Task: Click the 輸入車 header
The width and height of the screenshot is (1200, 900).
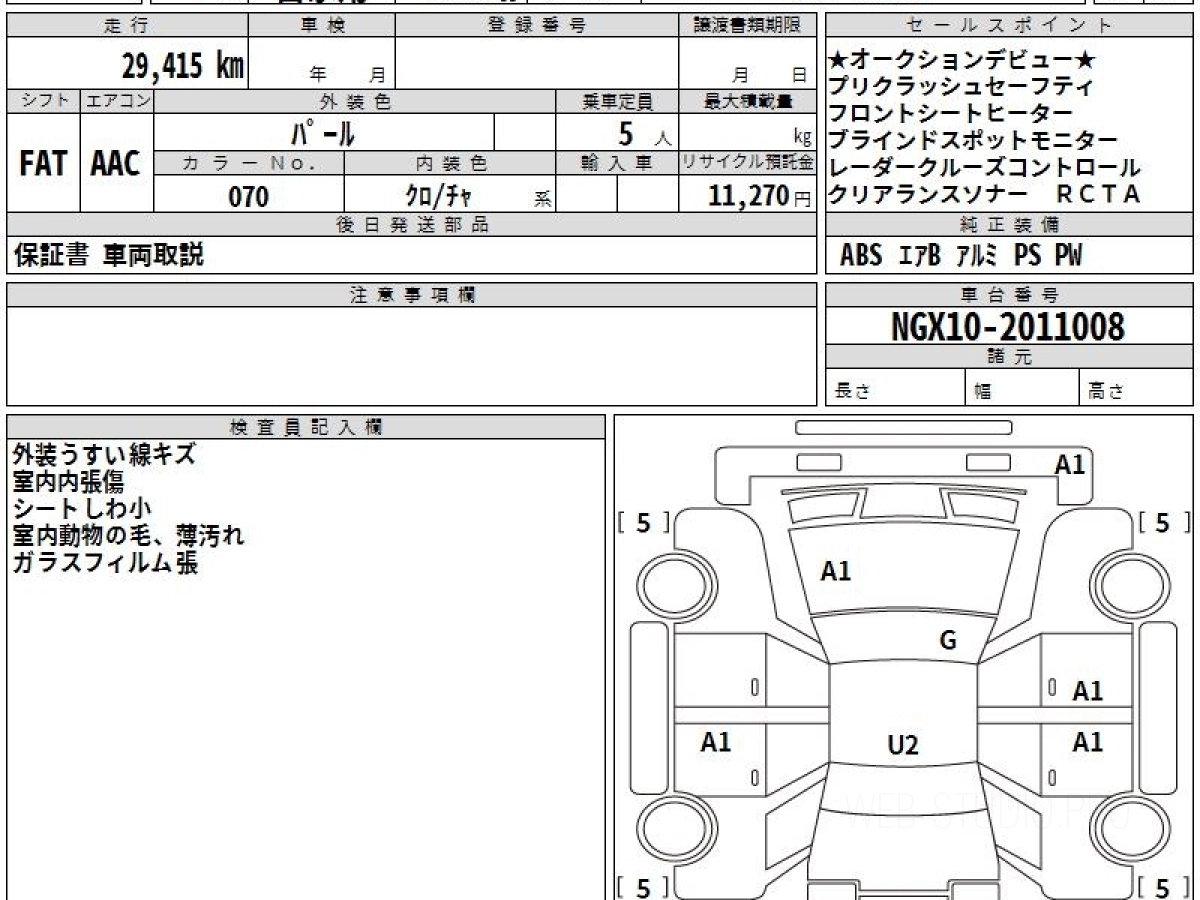Action: [617, 163]
